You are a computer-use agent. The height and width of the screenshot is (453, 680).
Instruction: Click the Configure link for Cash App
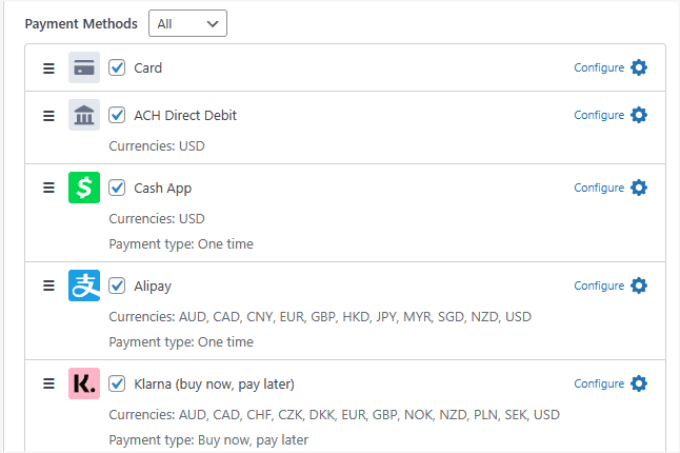599,188
